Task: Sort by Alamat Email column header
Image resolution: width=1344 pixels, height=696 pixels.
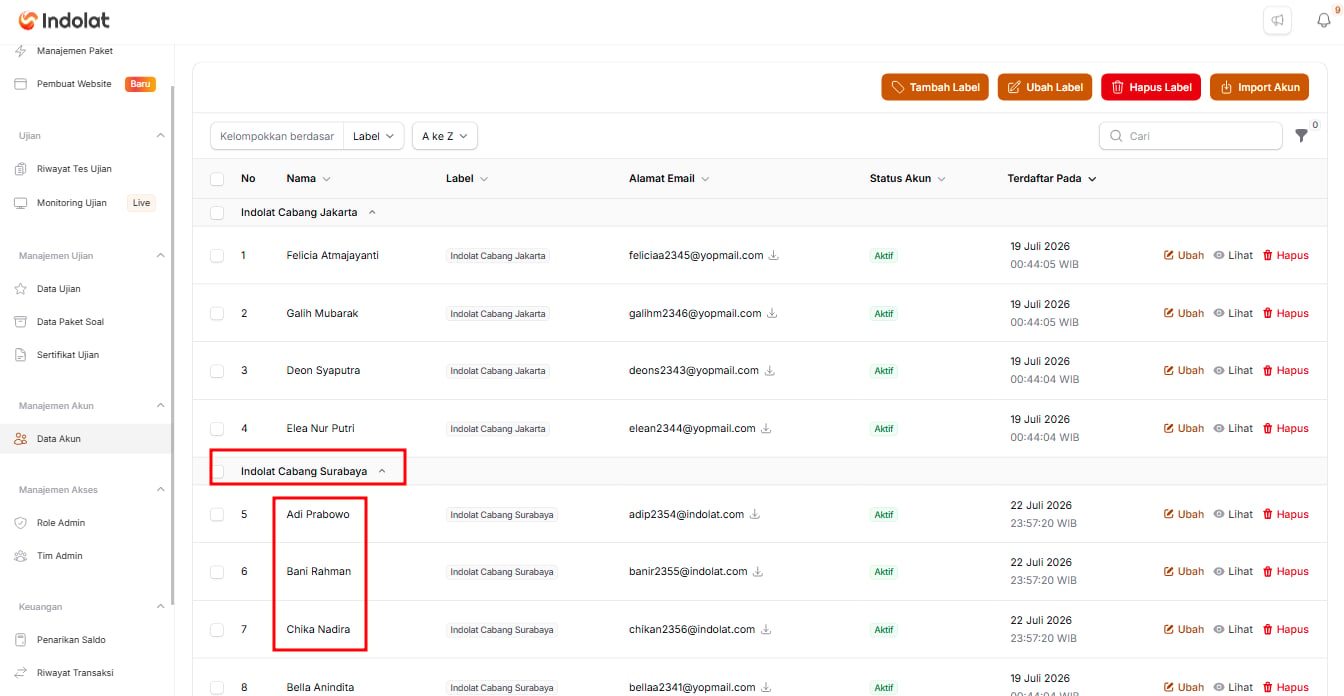Action: [x=669, y=179]
